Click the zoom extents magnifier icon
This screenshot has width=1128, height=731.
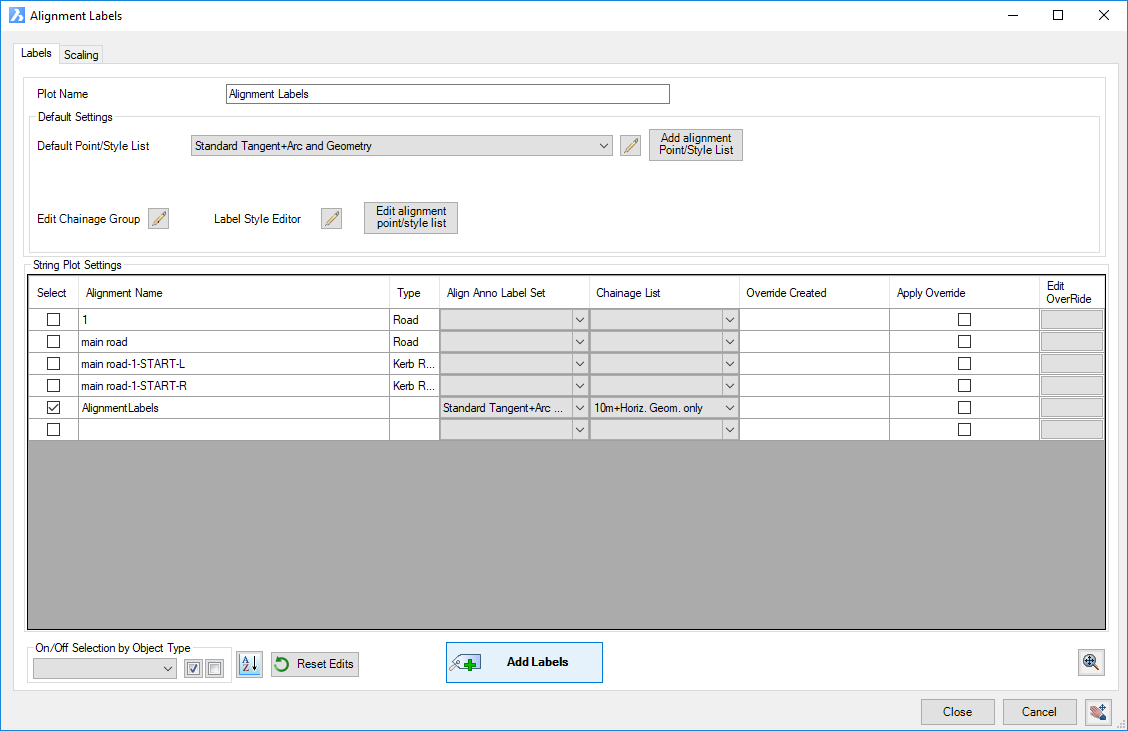(x=1091, y=662)
